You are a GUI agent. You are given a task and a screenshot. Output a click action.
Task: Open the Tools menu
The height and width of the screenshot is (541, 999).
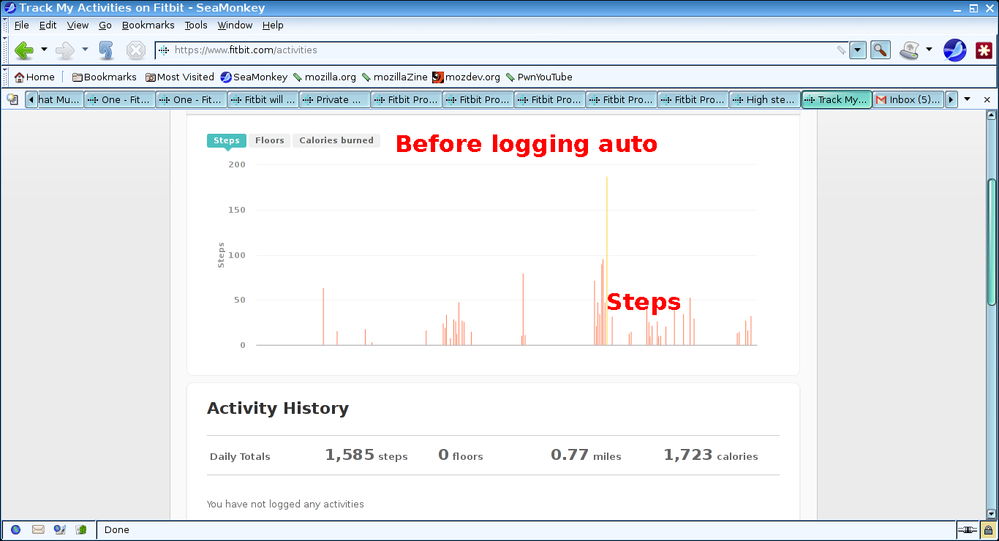(196, 25)
